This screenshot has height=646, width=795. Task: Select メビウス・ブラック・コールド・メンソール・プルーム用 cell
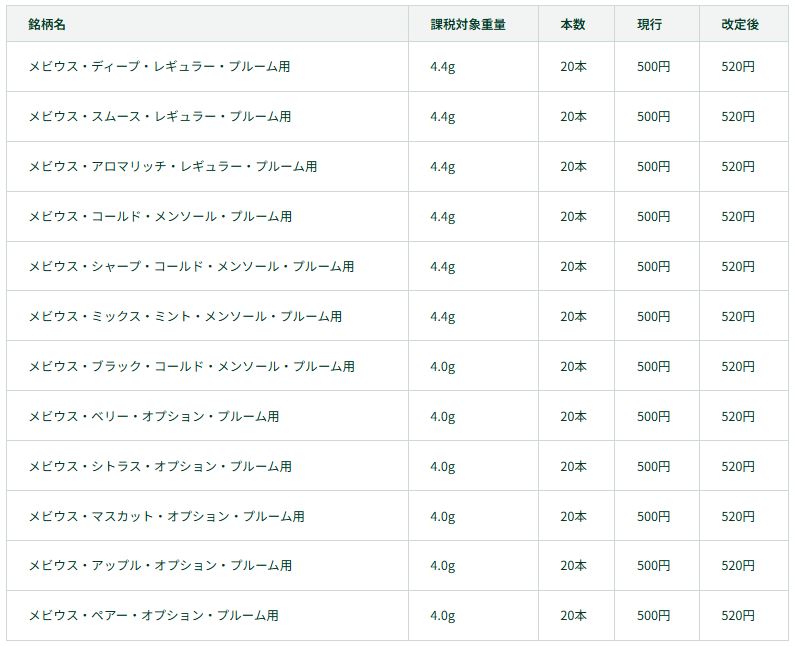(x=191, y=367)
